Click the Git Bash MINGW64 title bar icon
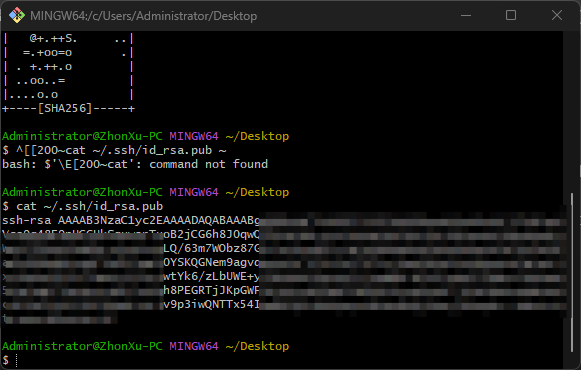The height and width of the screenshot is (370, 581). 17,16
